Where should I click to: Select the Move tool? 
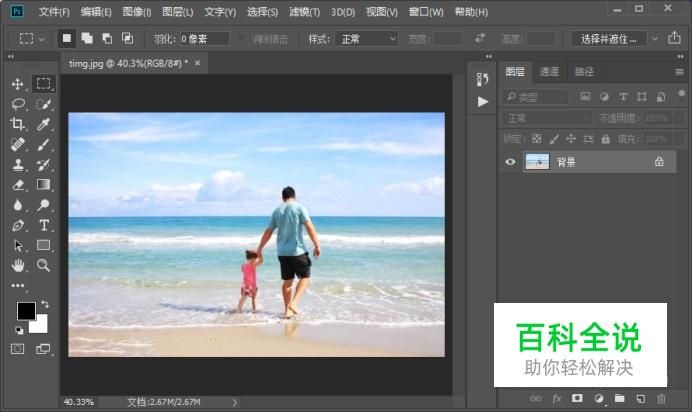(x=18, y=84)
